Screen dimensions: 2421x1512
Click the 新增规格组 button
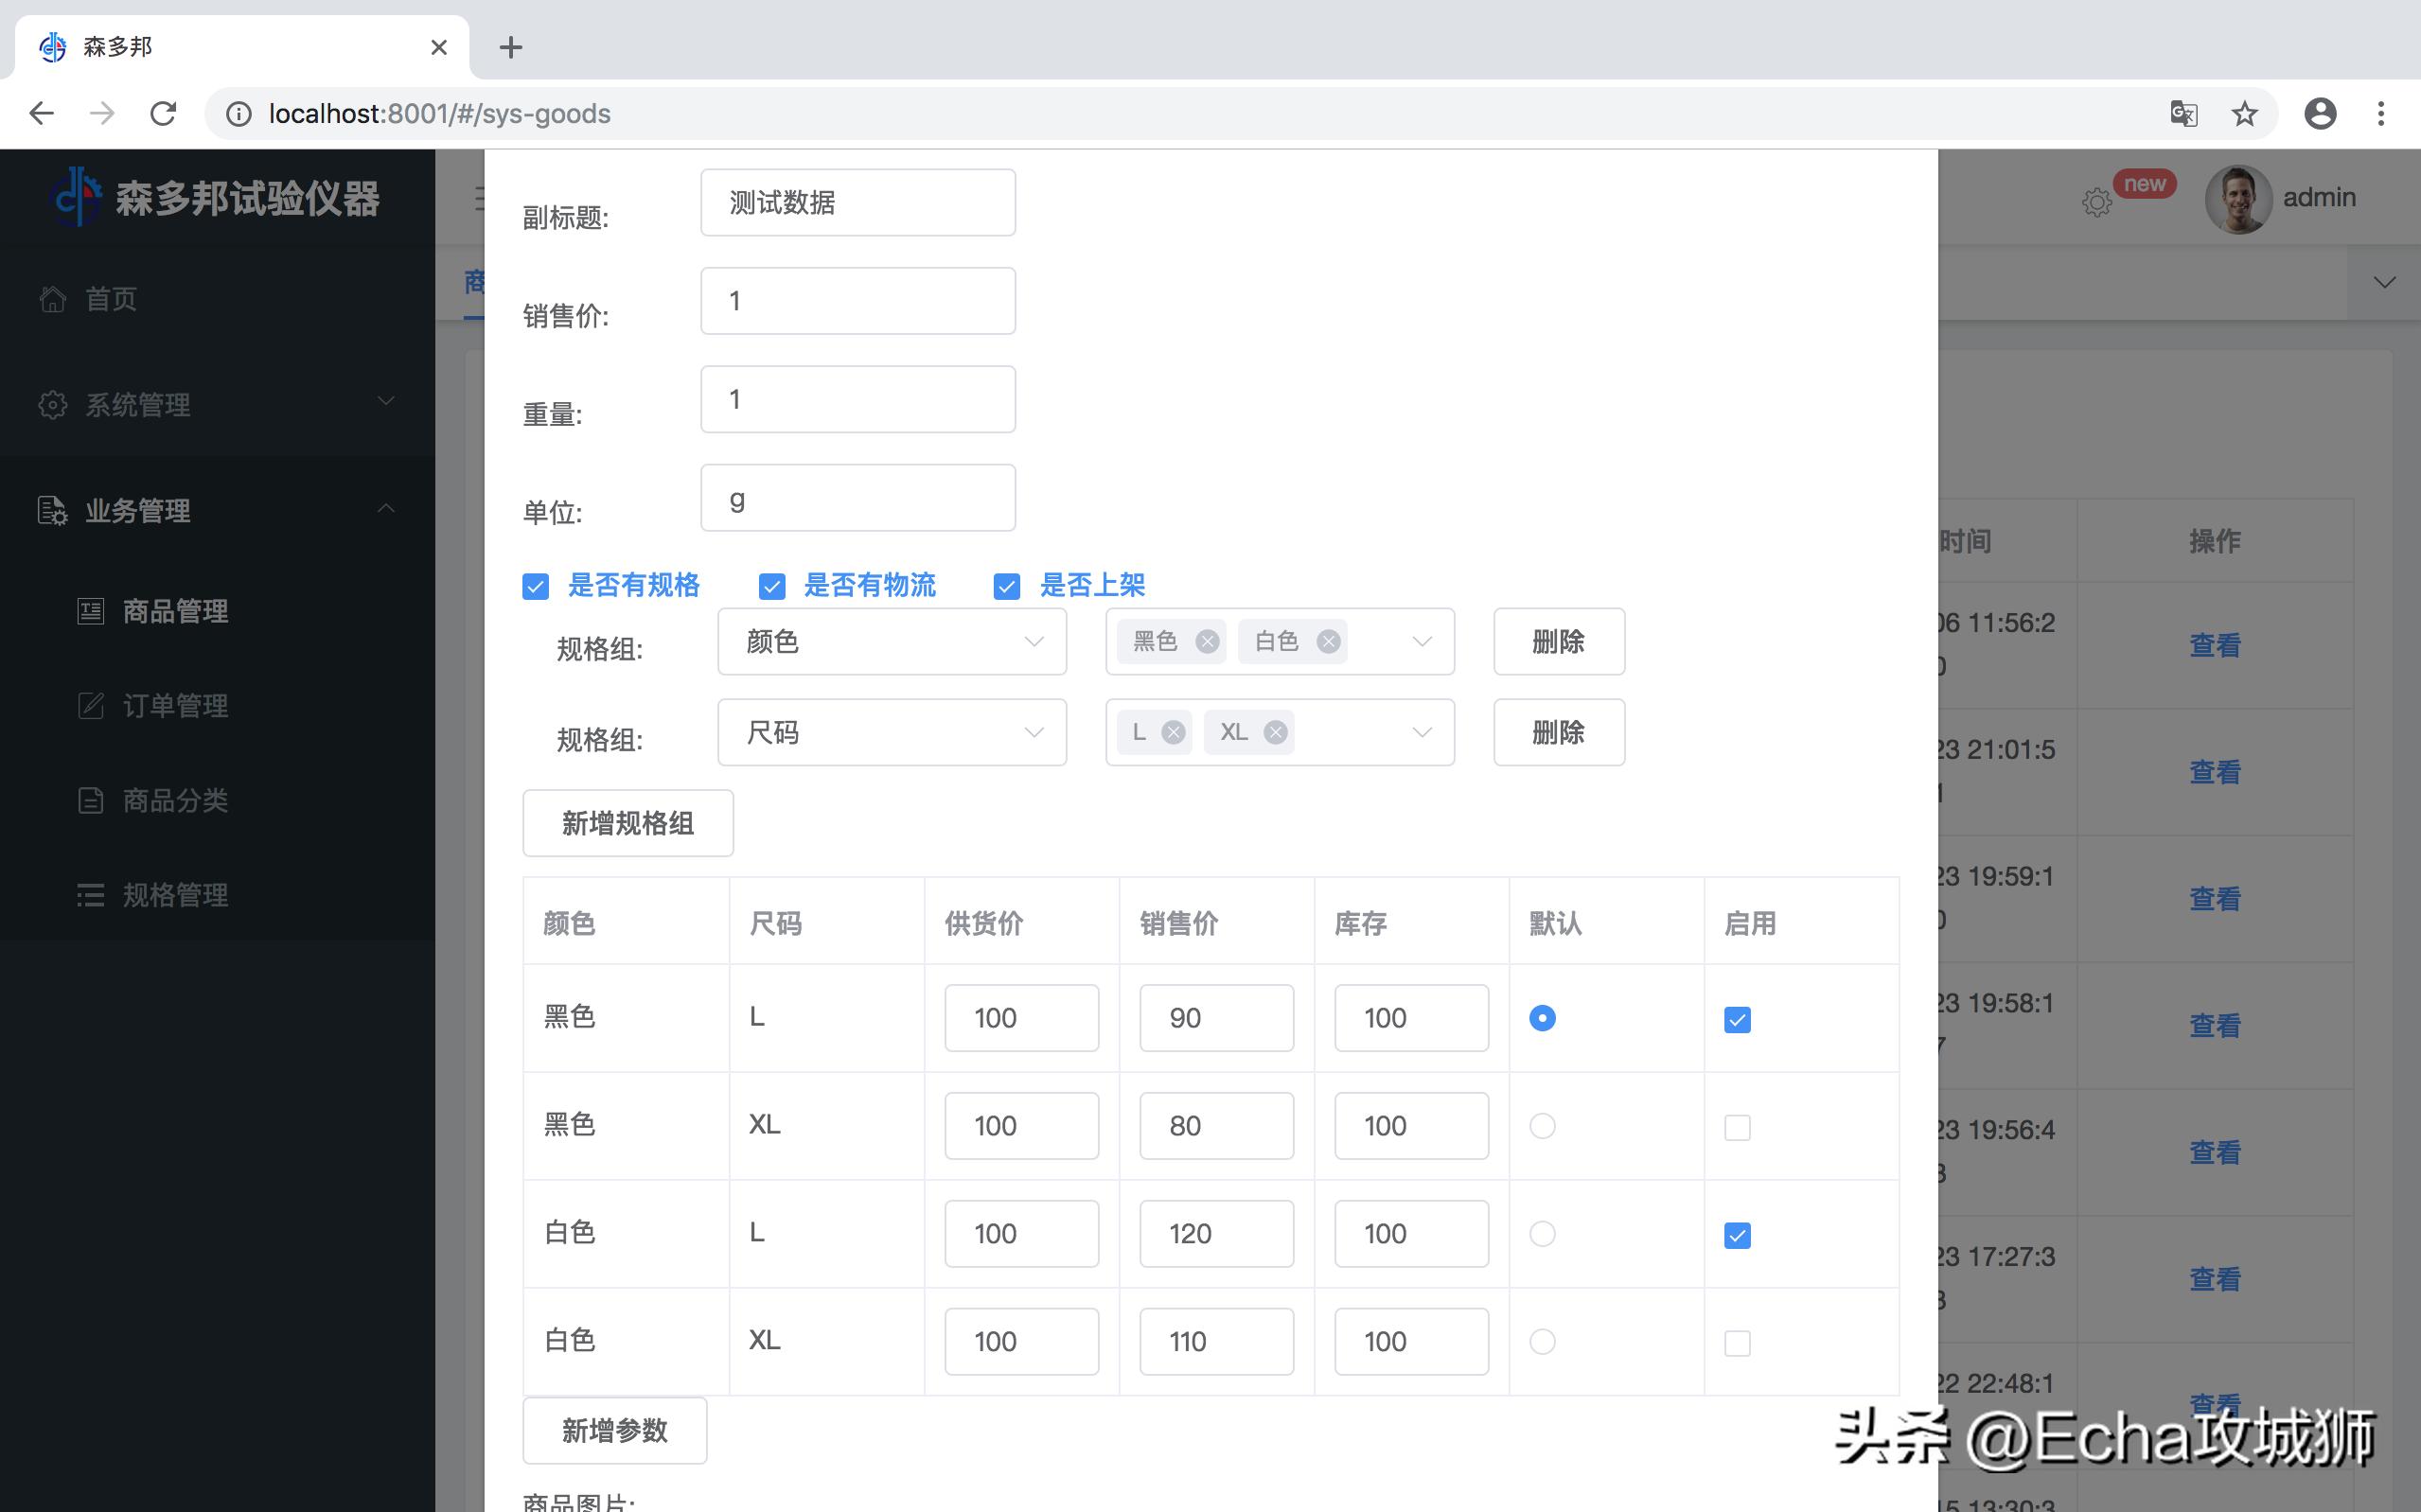click(x=627, y=822)
